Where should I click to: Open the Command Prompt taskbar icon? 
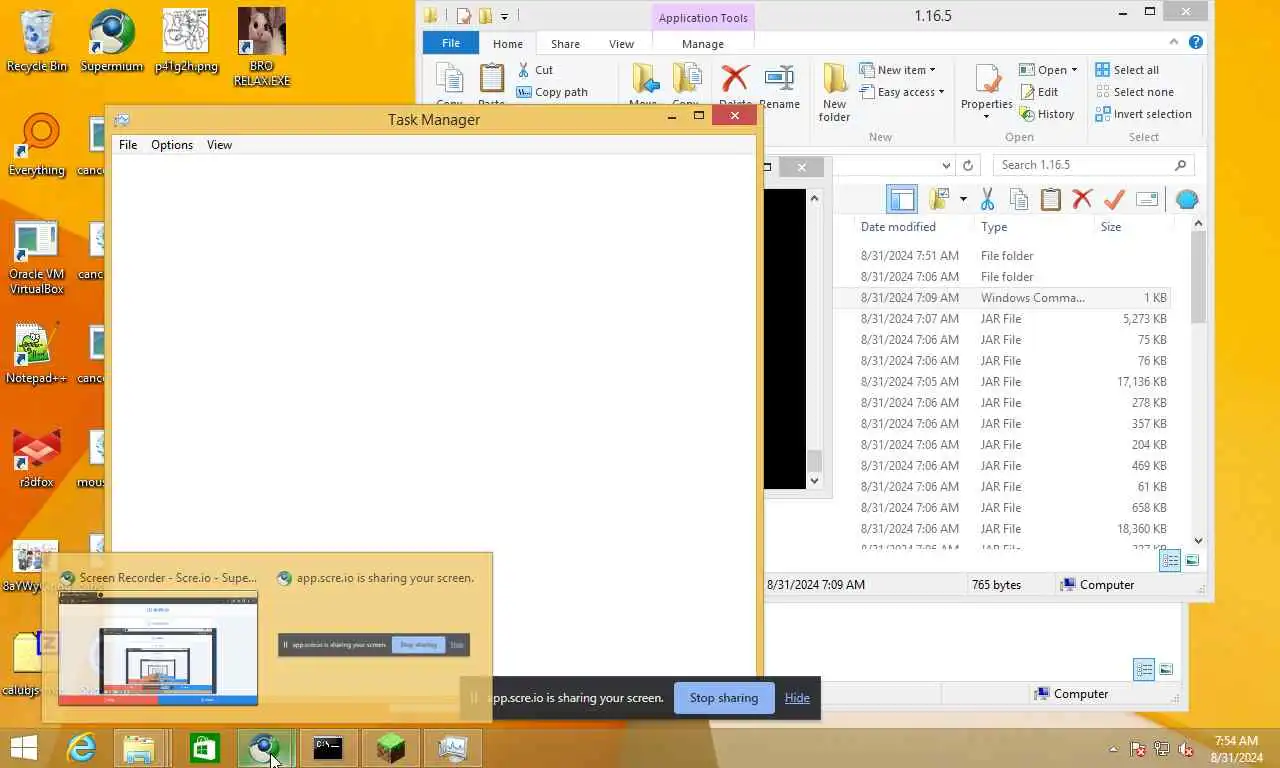point(328,747)
